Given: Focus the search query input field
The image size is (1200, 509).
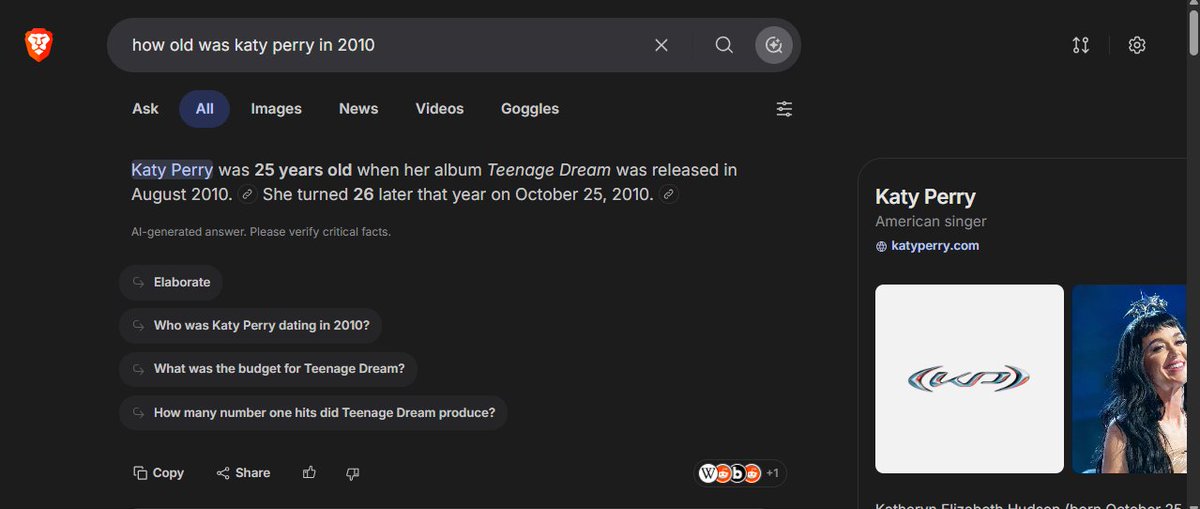Looking at the screenshot, I should (385, 45).
